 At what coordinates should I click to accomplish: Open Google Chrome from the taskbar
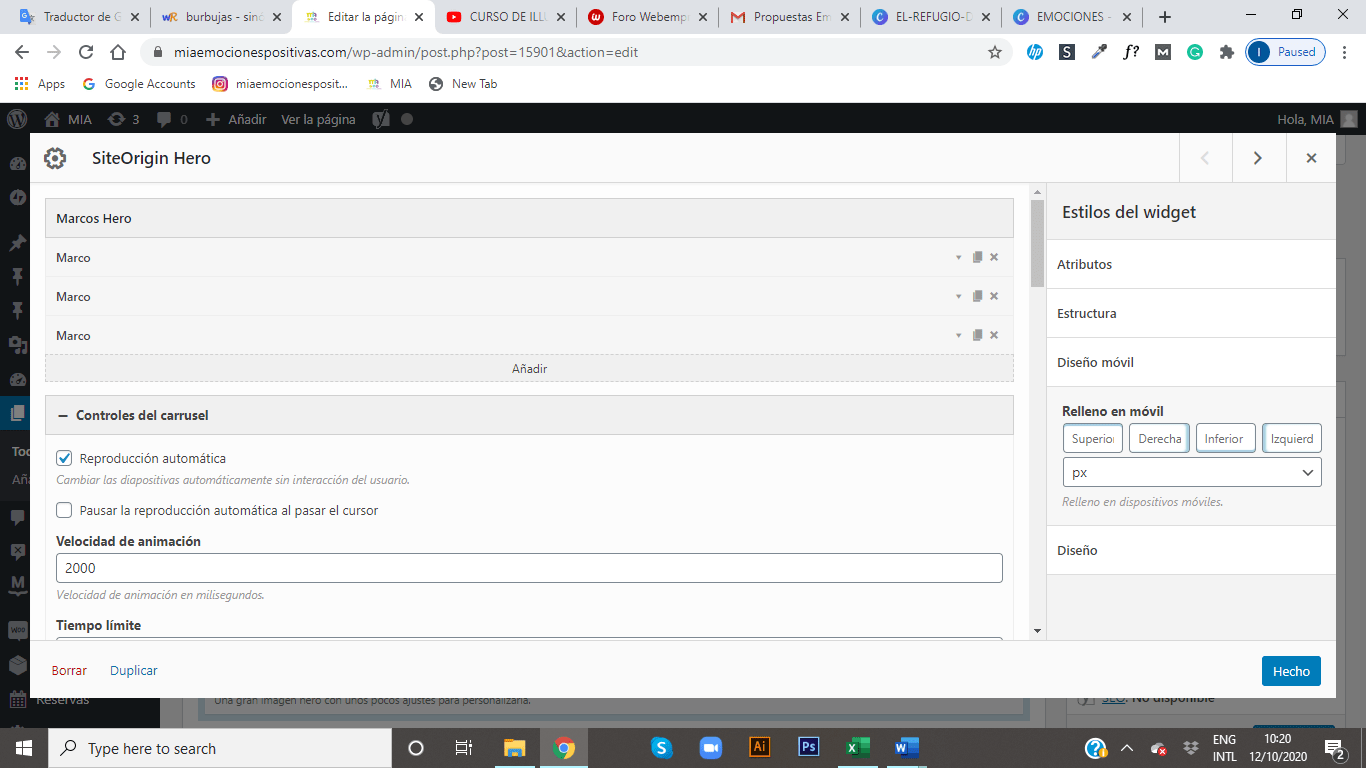pos(564,747)
